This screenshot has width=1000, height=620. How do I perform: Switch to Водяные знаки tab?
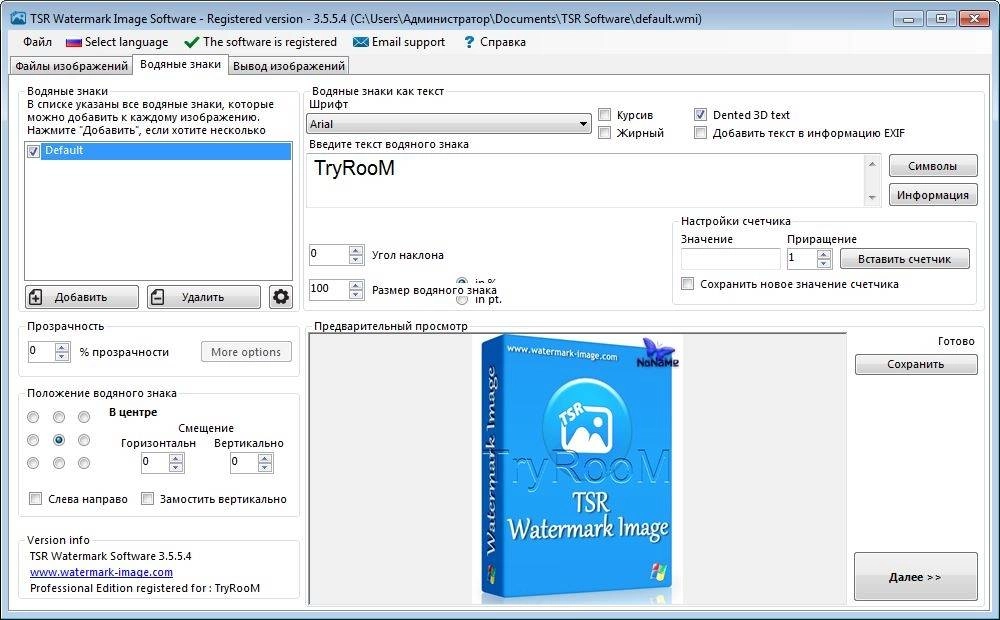[x=180, y=64]
